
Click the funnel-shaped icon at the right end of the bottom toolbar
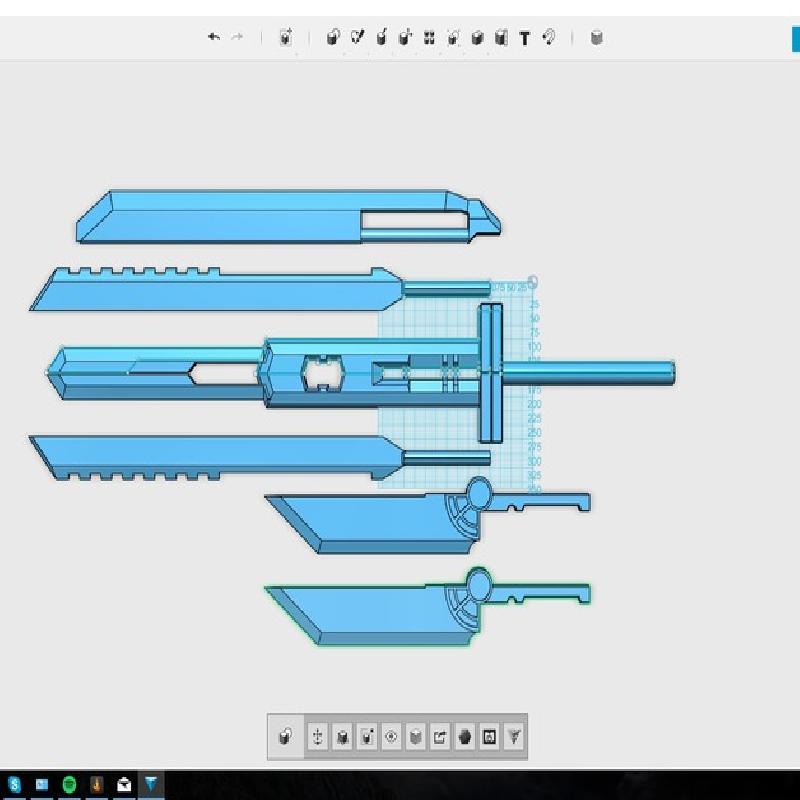[514, 737]
